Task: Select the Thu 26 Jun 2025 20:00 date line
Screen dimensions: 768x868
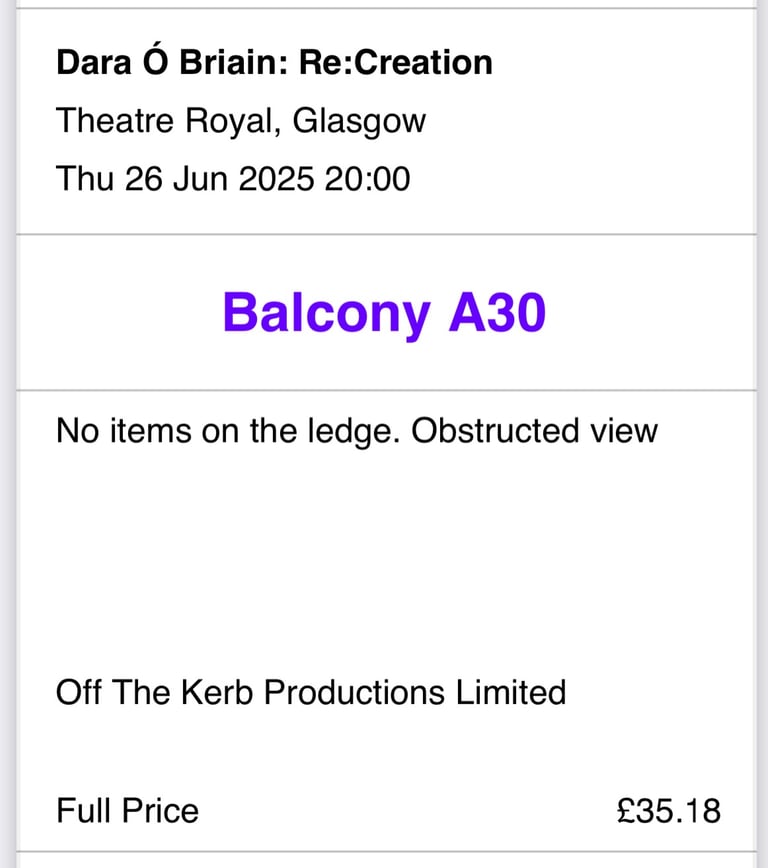Action: [x=233, y=179]
